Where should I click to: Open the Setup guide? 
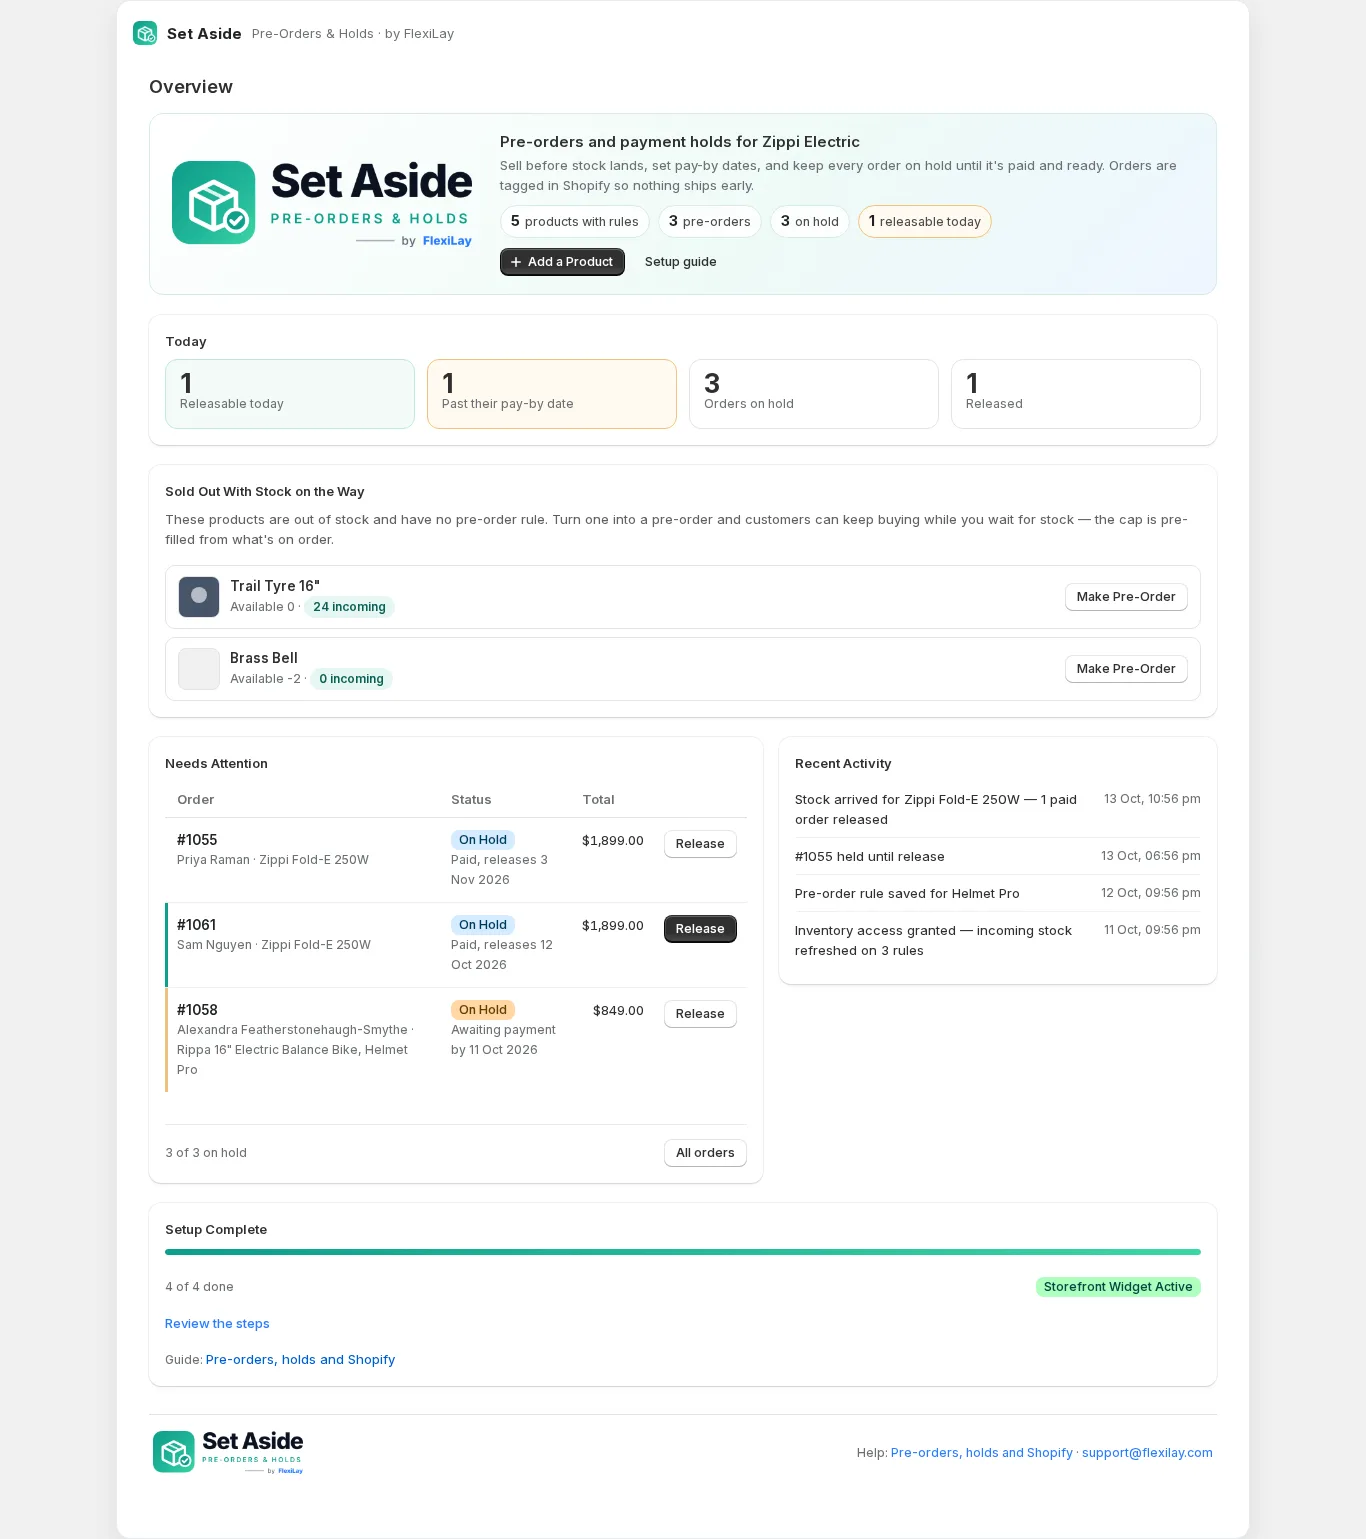click(680, 262)
